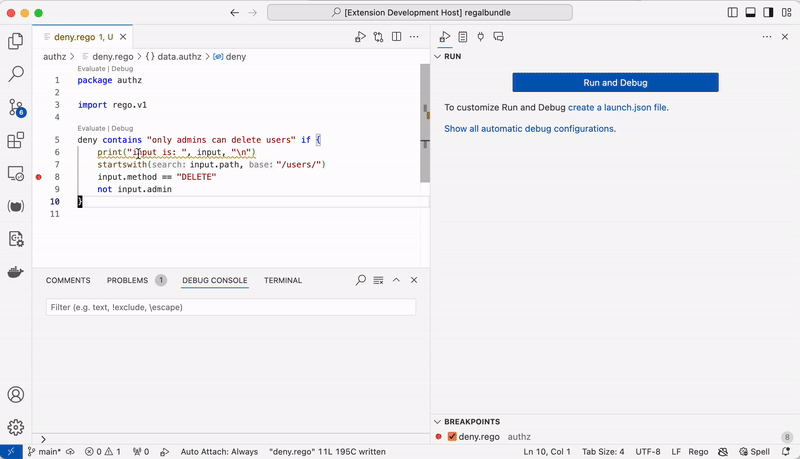The height and width of the screenshot is (459, 800).
Task: Click the Run and Debug button
Action: coord(615,83)
